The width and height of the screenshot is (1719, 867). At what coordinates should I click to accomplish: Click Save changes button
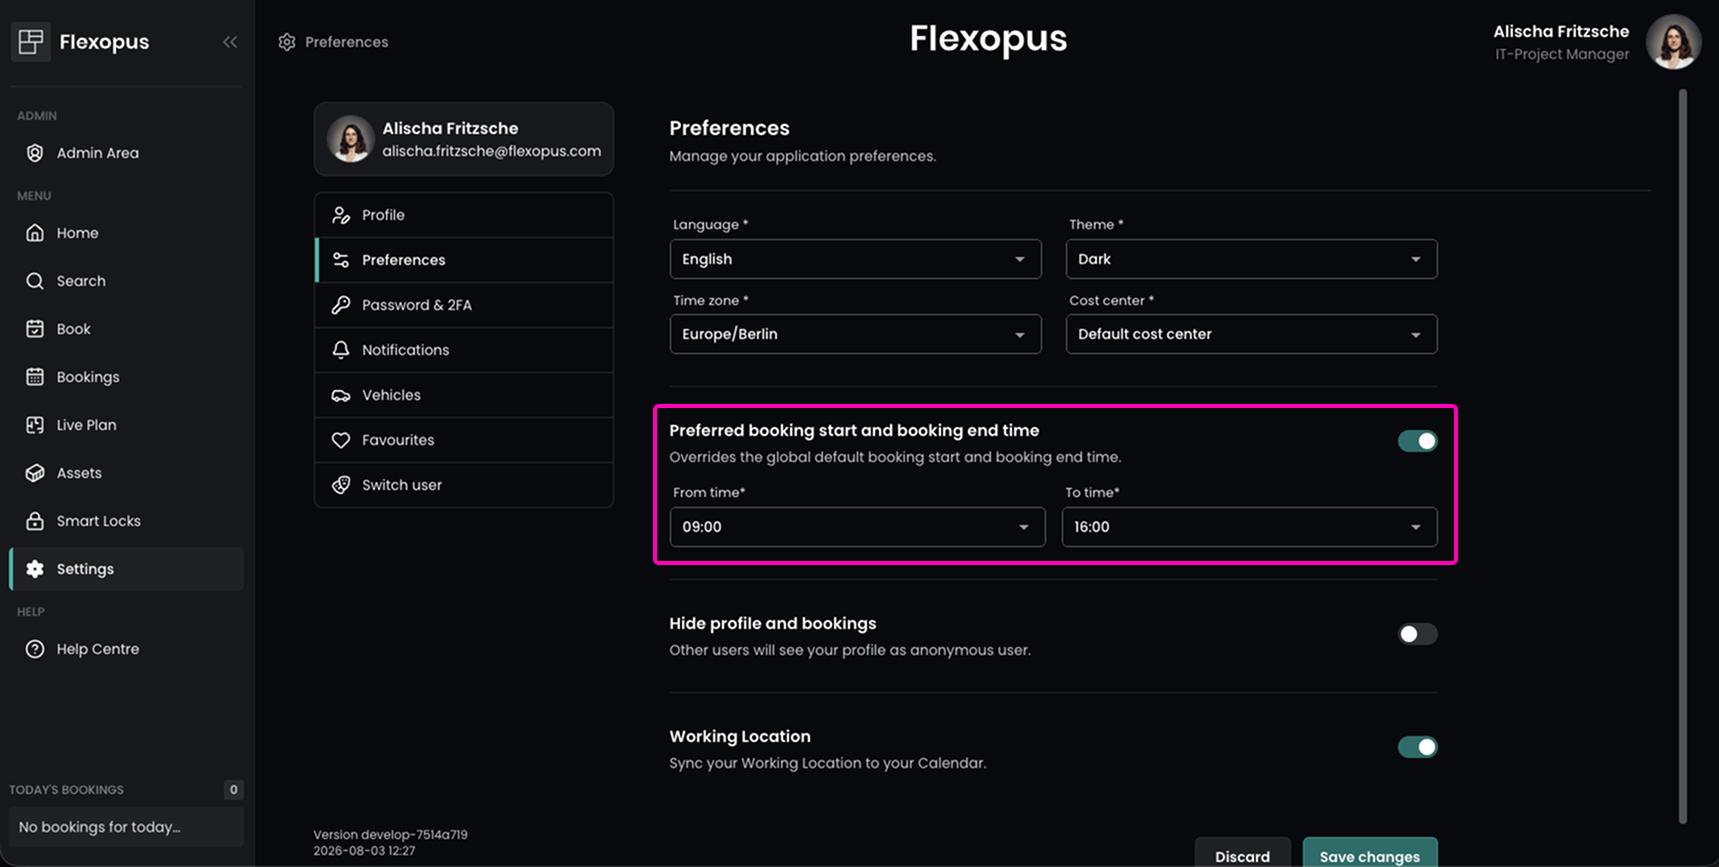point(1370,853)
